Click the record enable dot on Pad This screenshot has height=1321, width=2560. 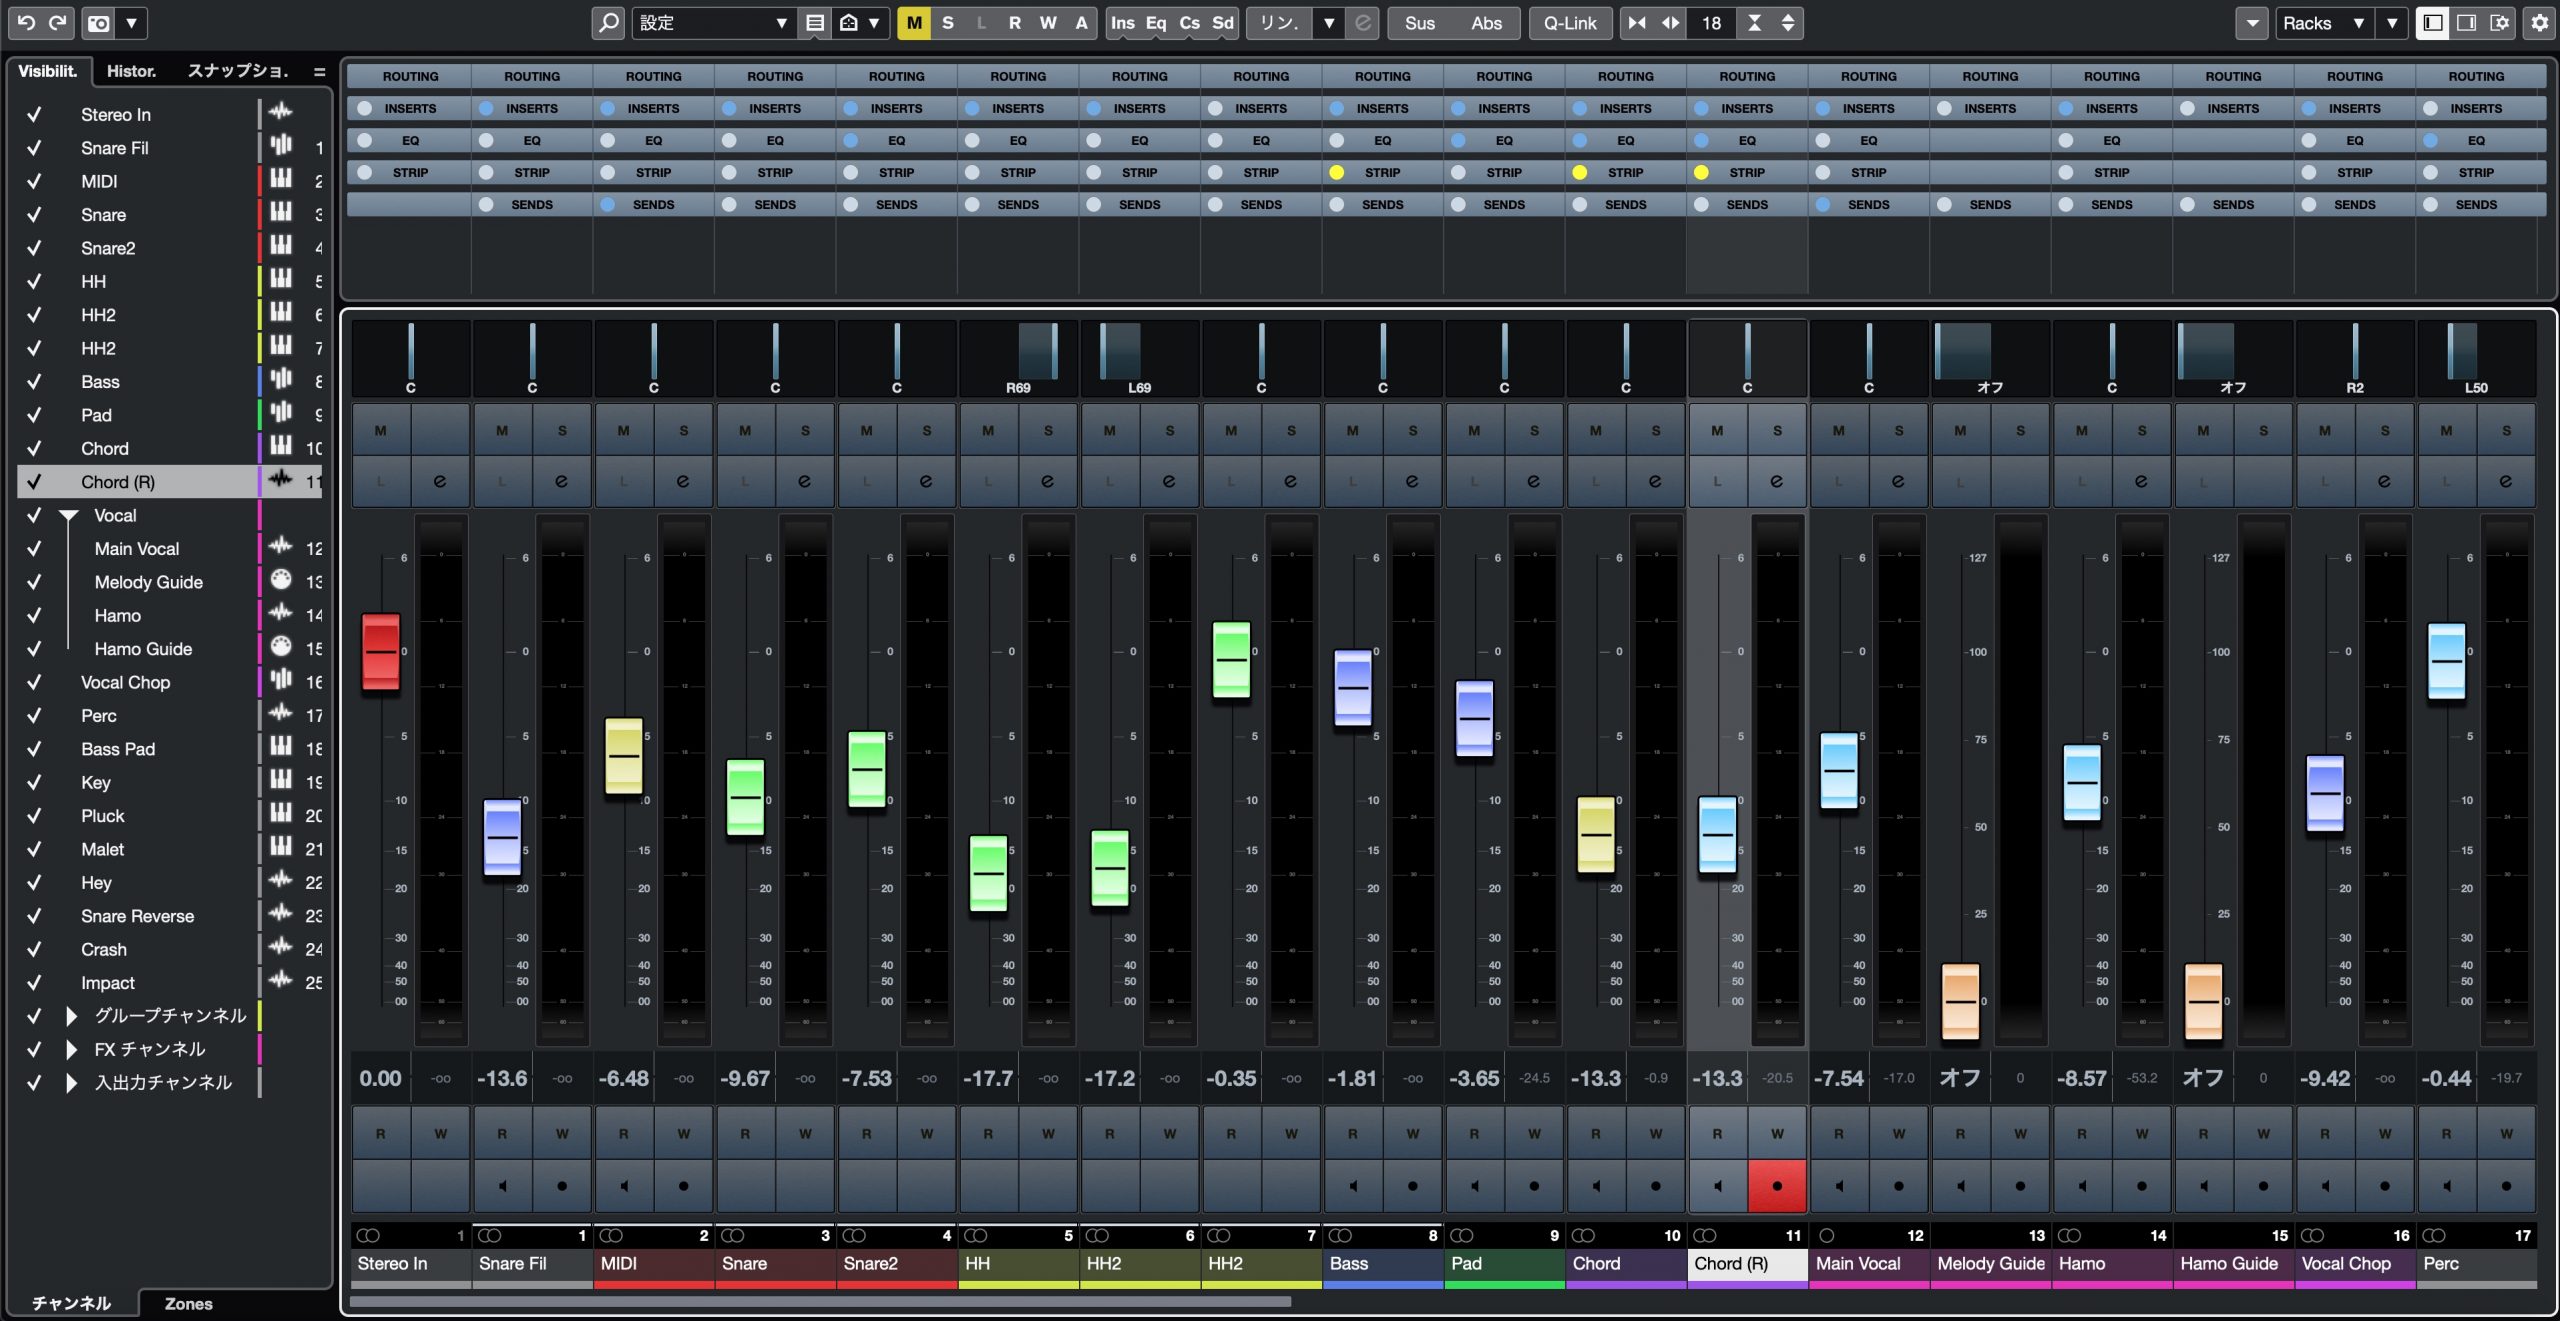click(x=1534, y=1186)
